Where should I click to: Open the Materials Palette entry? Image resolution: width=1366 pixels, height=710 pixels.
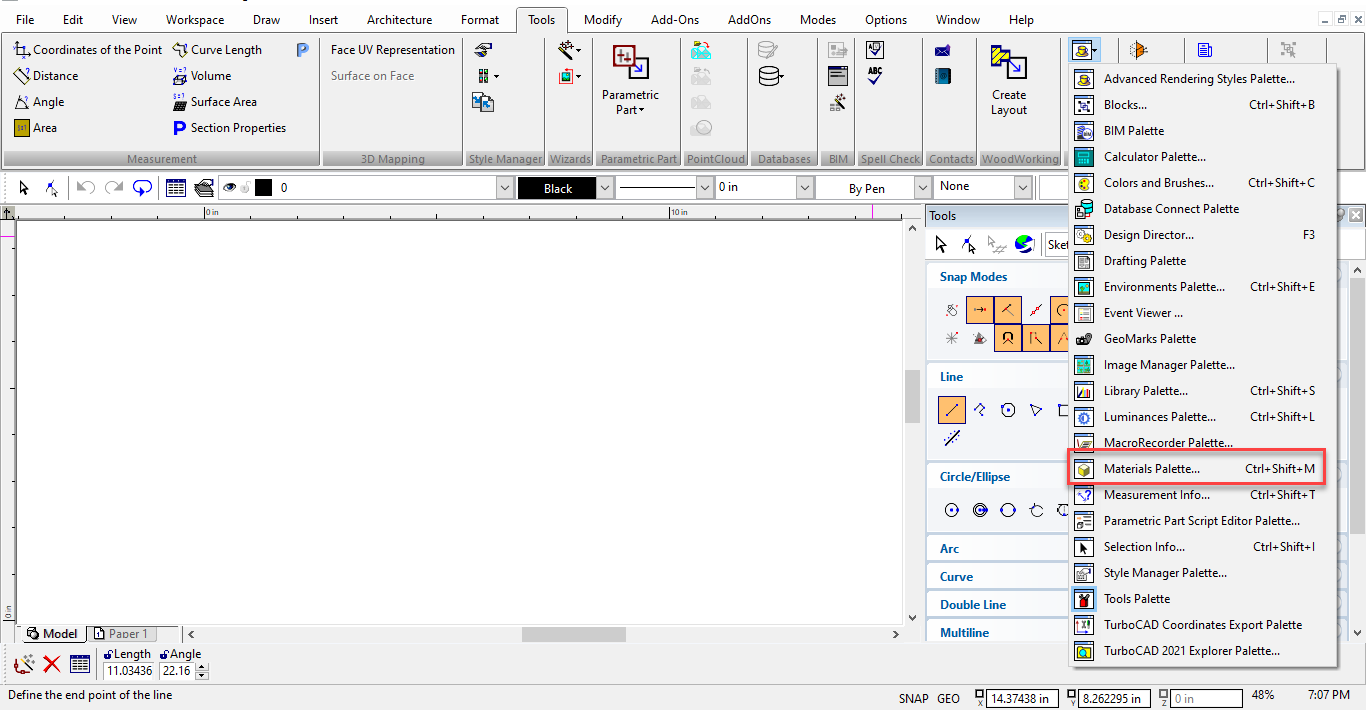click(x=1196, y=468)
